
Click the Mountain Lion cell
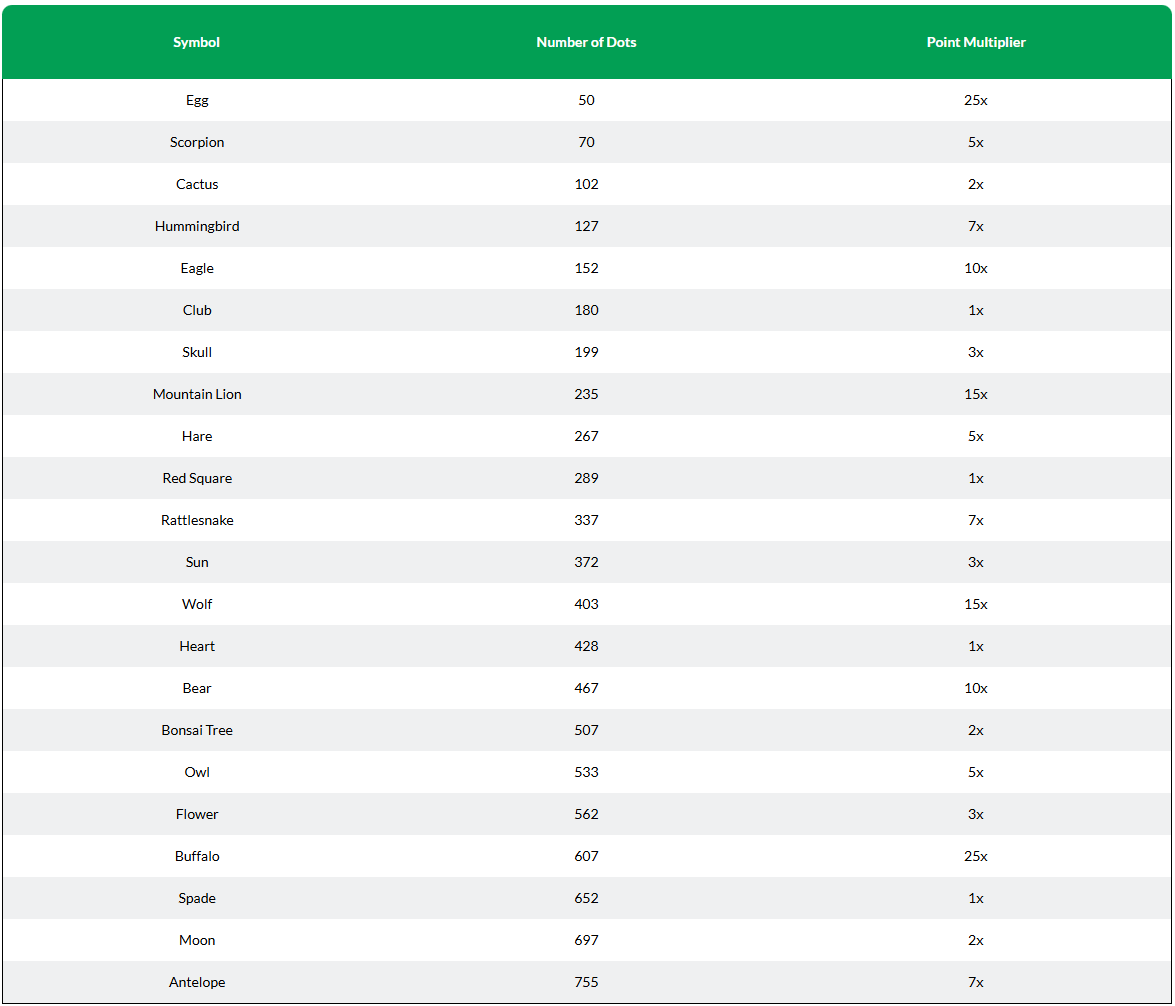pyautogui.click(x=197, y=394)
